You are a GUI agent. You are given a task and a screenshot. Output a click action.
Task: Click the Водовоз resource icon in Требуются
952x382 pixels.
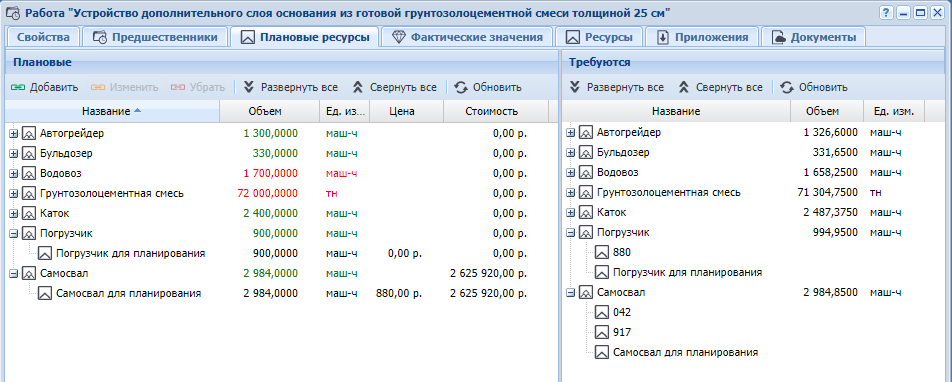pos(585,172)
